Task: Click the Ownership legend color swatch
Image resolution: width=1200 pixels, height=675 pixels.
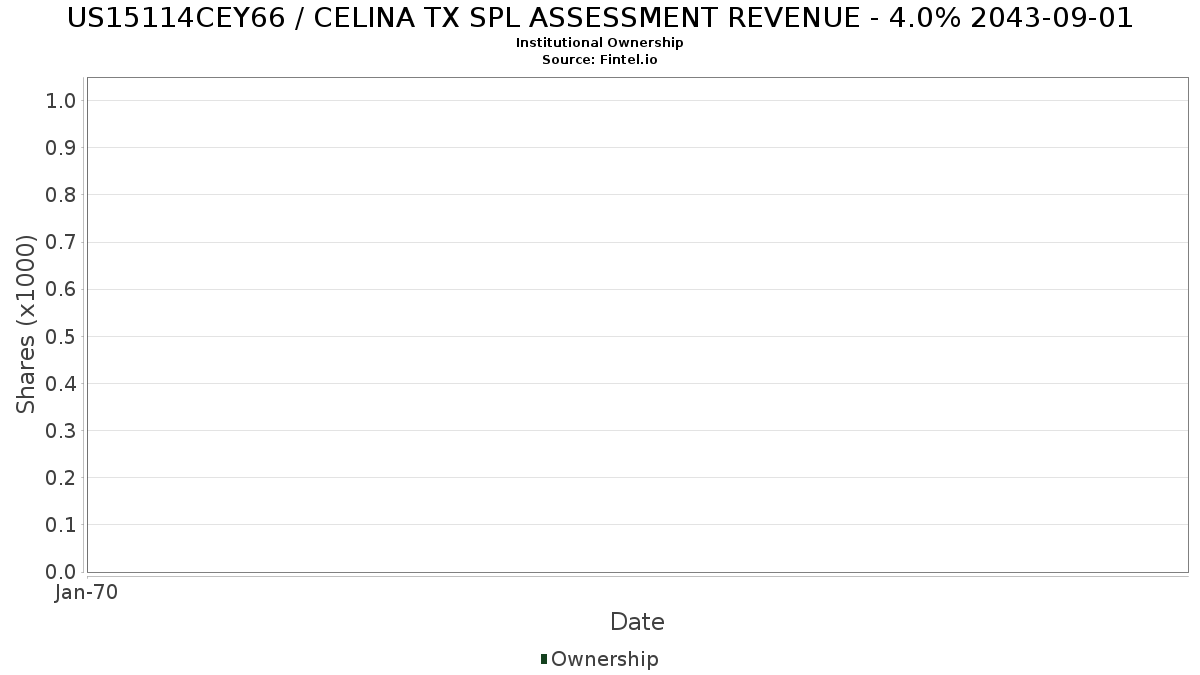Action: (x=544, y=659)
